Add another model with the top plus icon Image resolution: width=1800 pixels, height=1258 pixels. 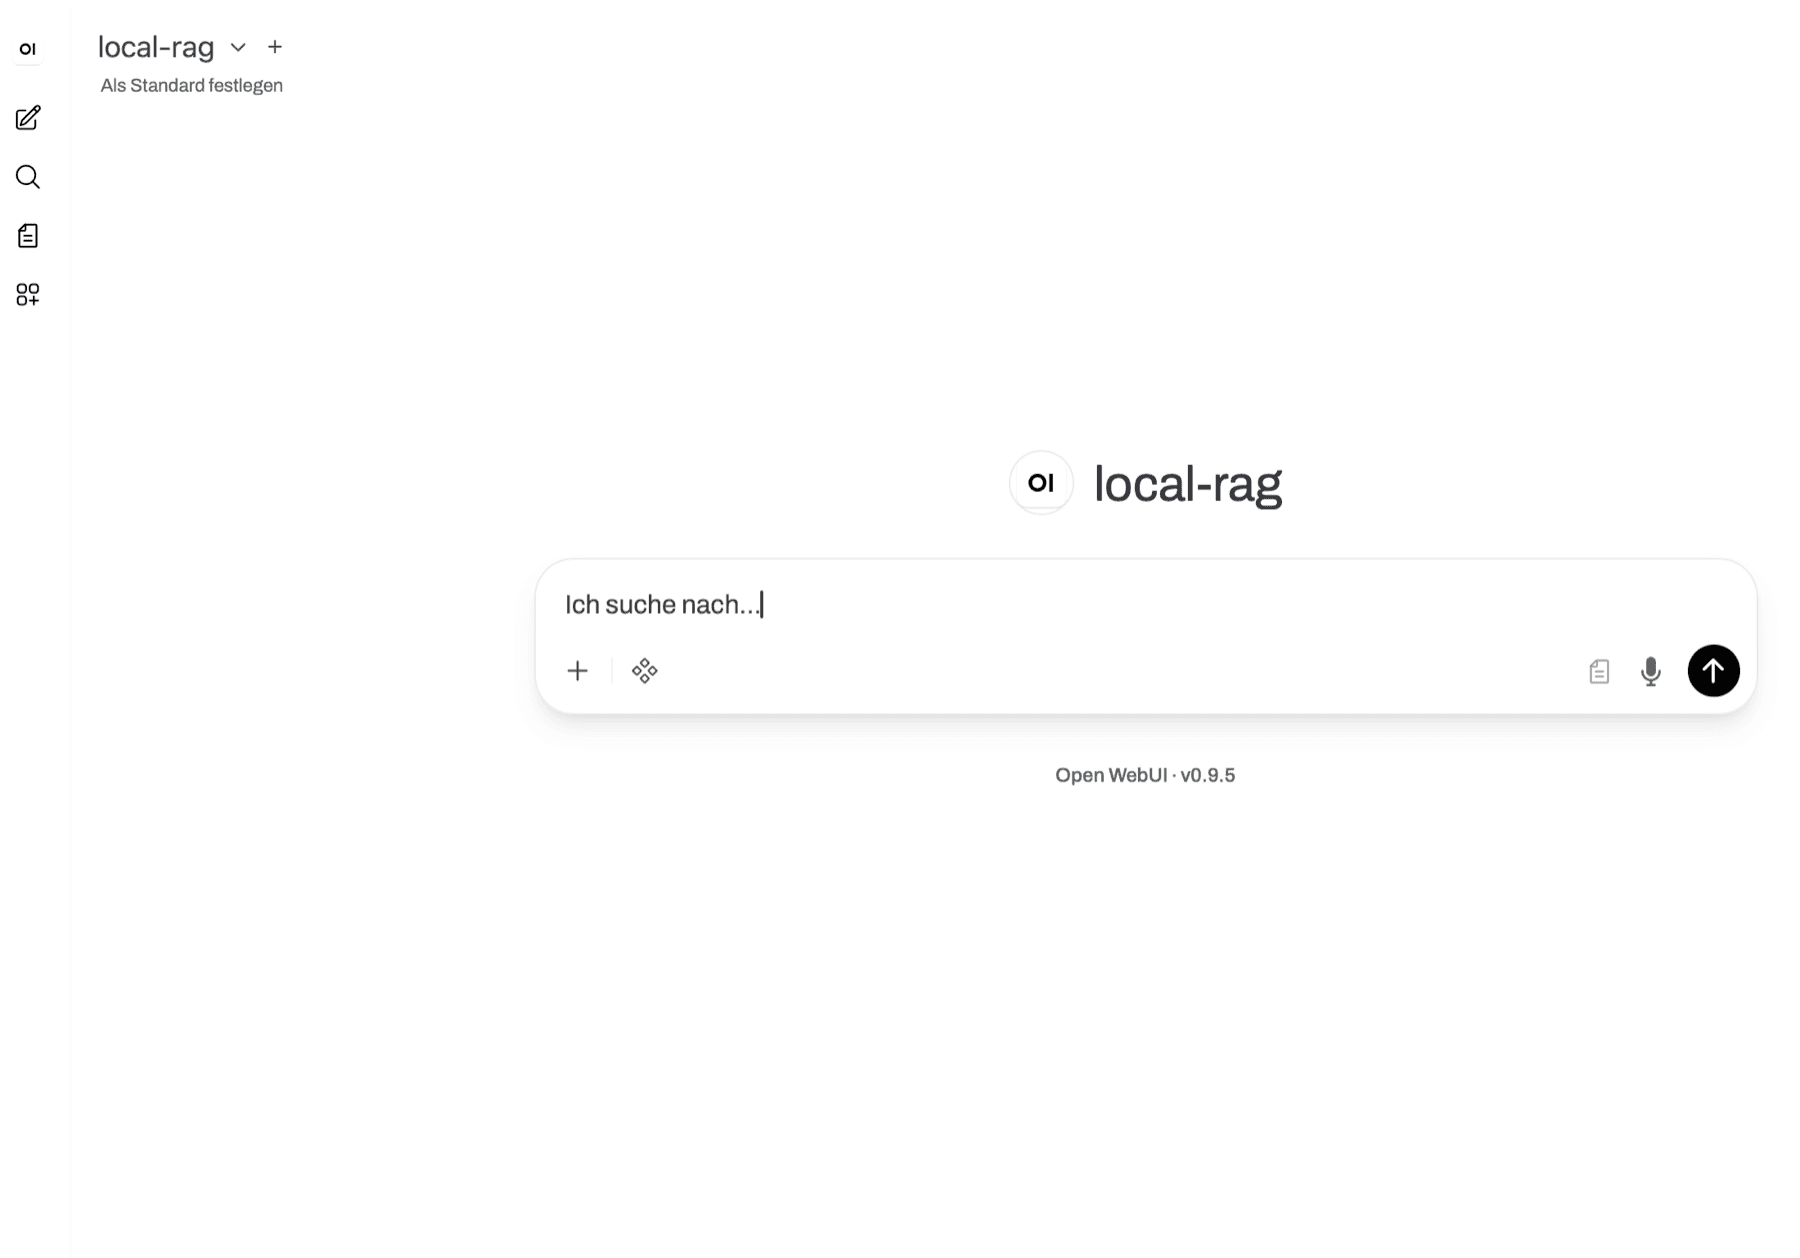[275, 47]
